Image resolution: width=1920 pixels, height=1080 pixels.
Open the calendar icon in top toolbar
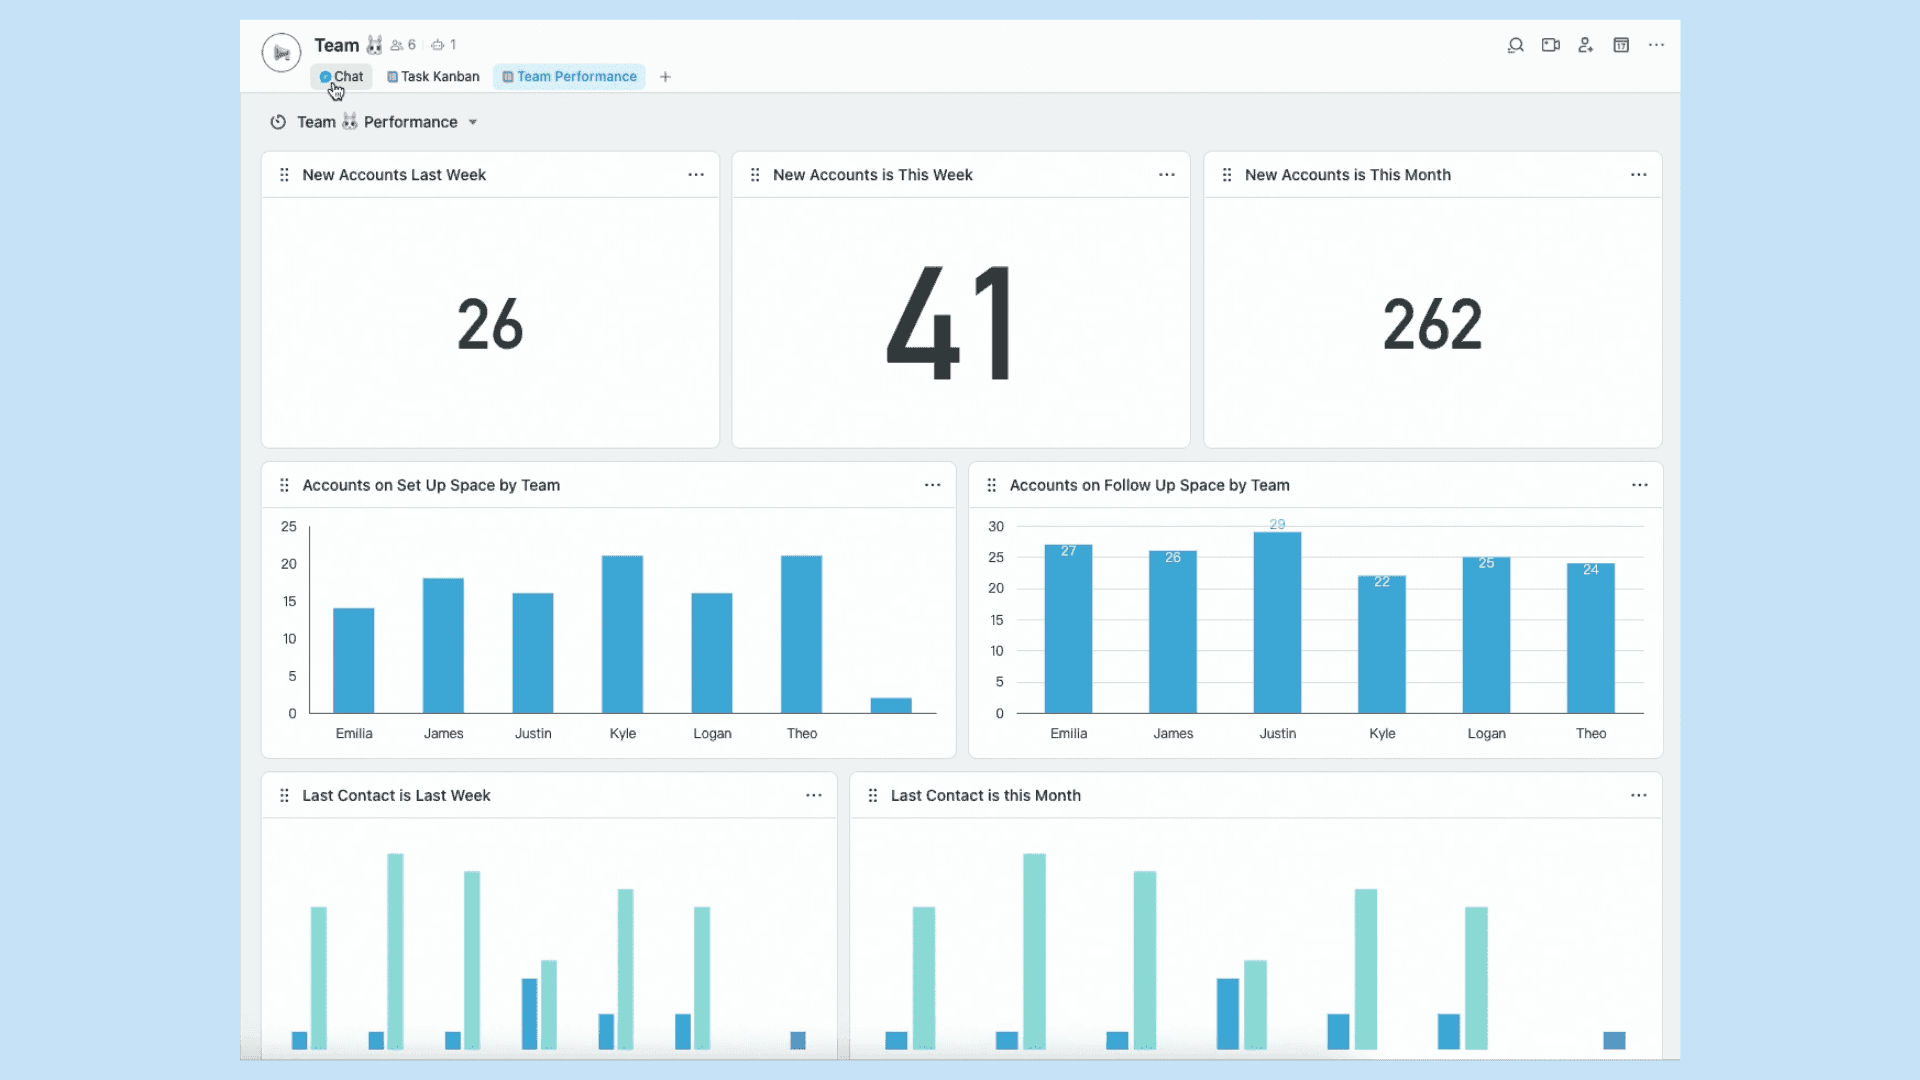tap(1621, 45)
